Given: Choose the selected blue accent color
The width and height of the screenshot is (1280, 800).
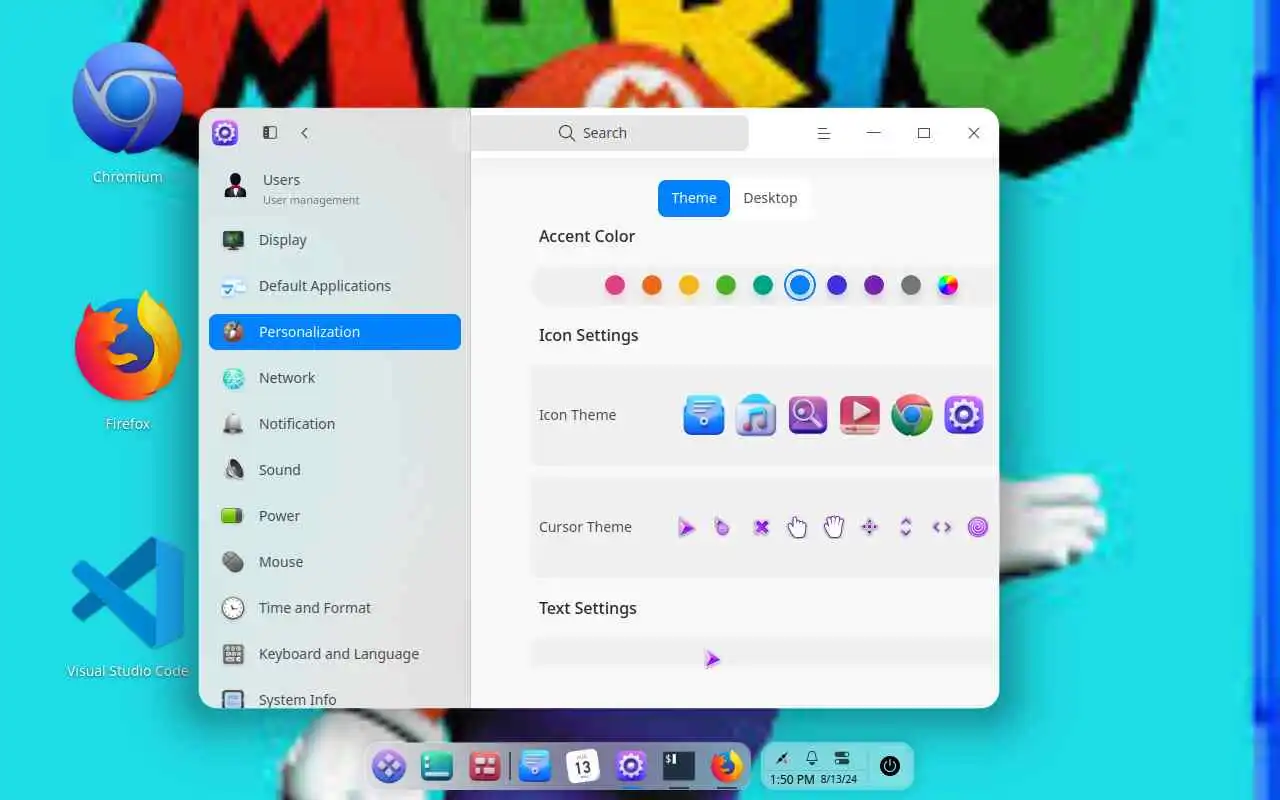Looking at the screenshot, I should pos(800,286).
